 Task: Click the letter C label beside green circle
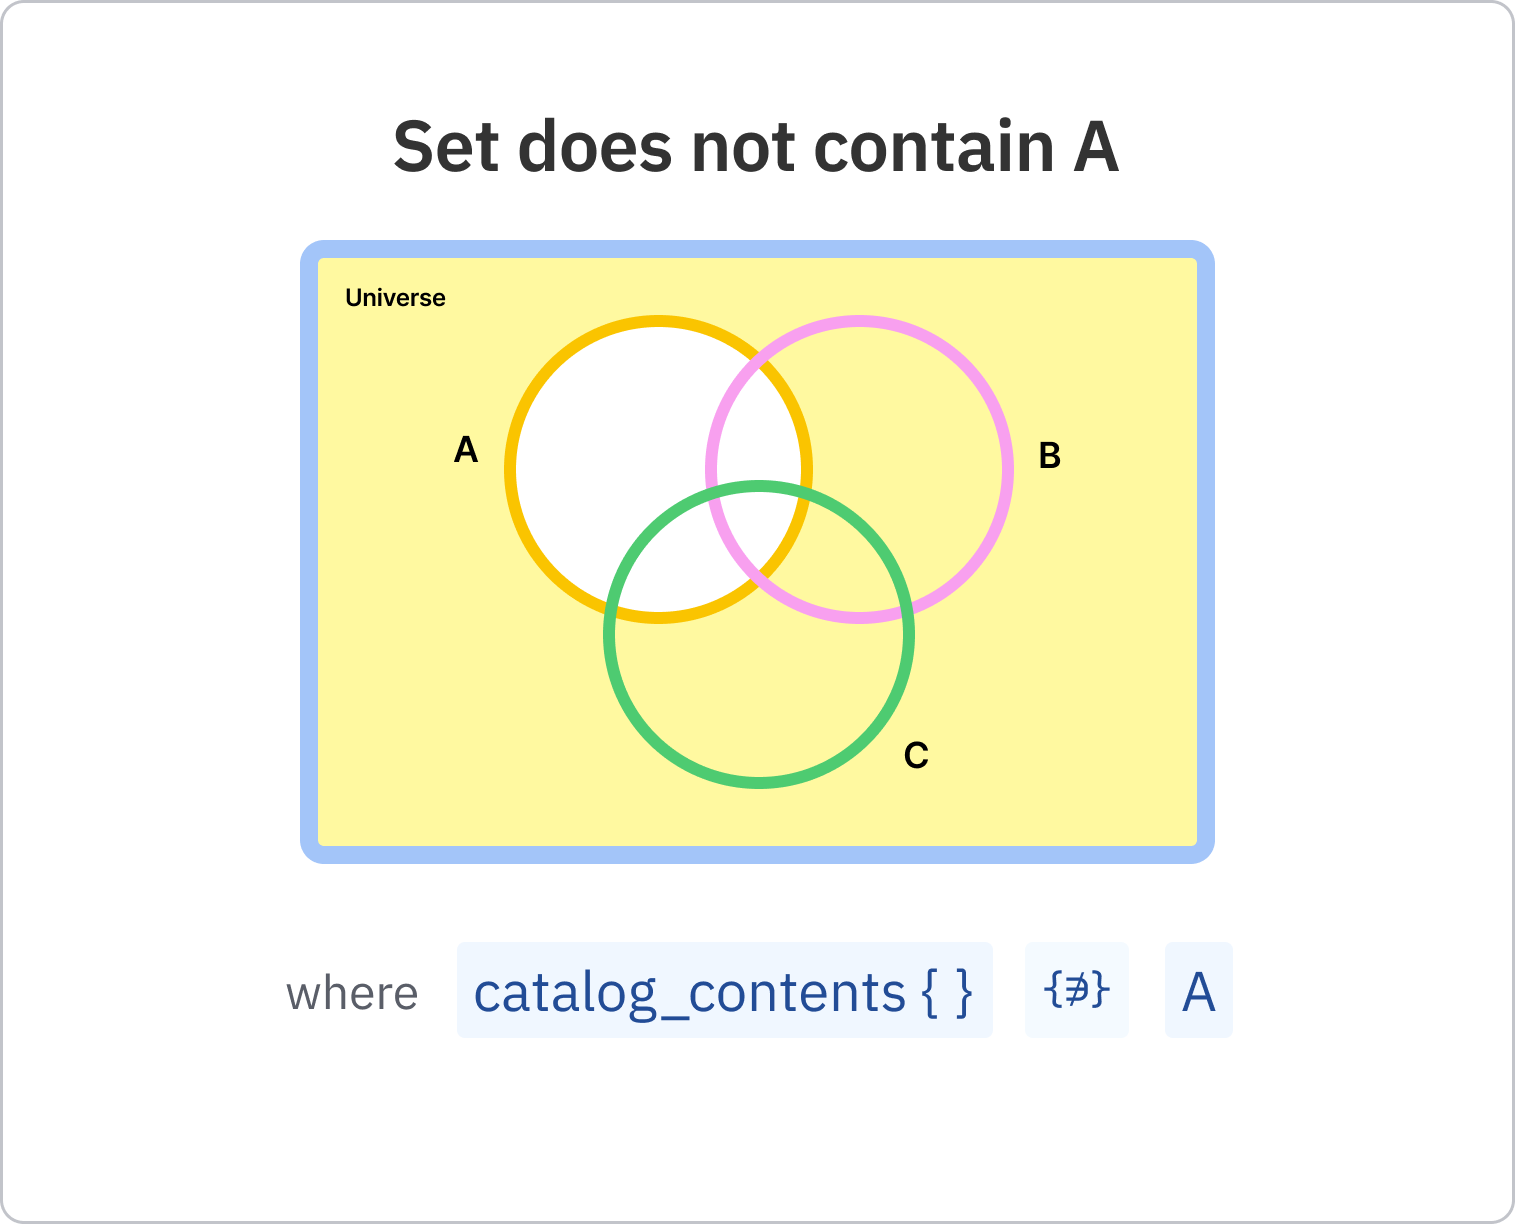pyautogui.click(x=916, y=756)
